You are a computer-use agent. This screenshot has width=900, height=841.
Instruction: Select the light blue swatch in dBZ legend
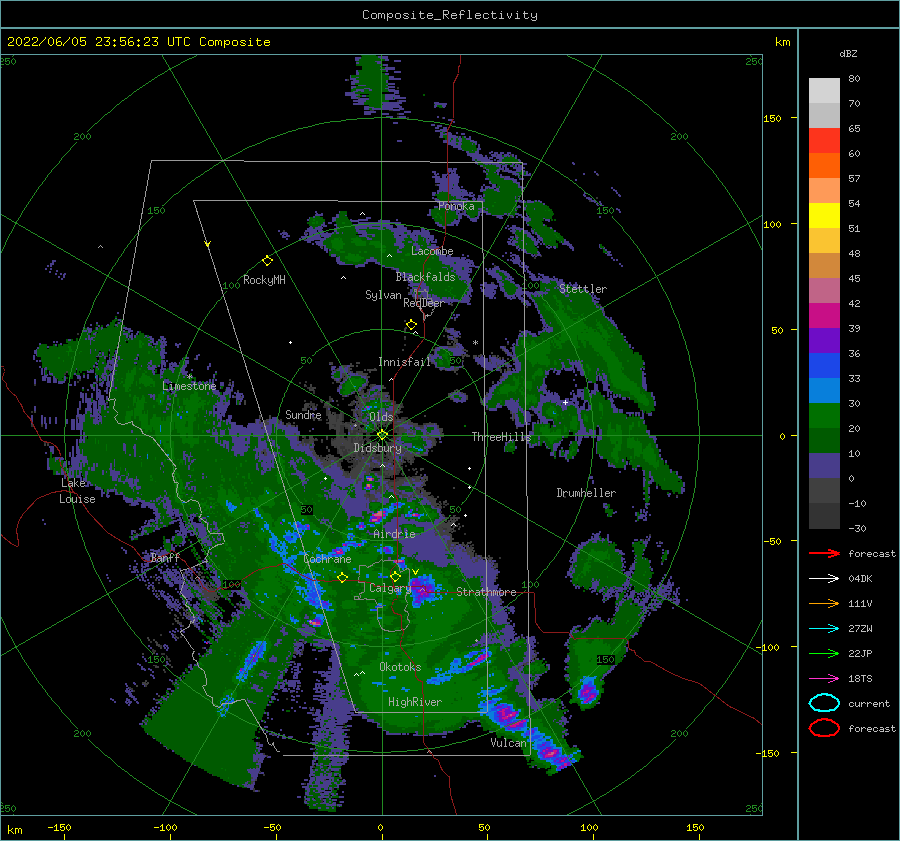pyautogui.click(x=824, y=390)
